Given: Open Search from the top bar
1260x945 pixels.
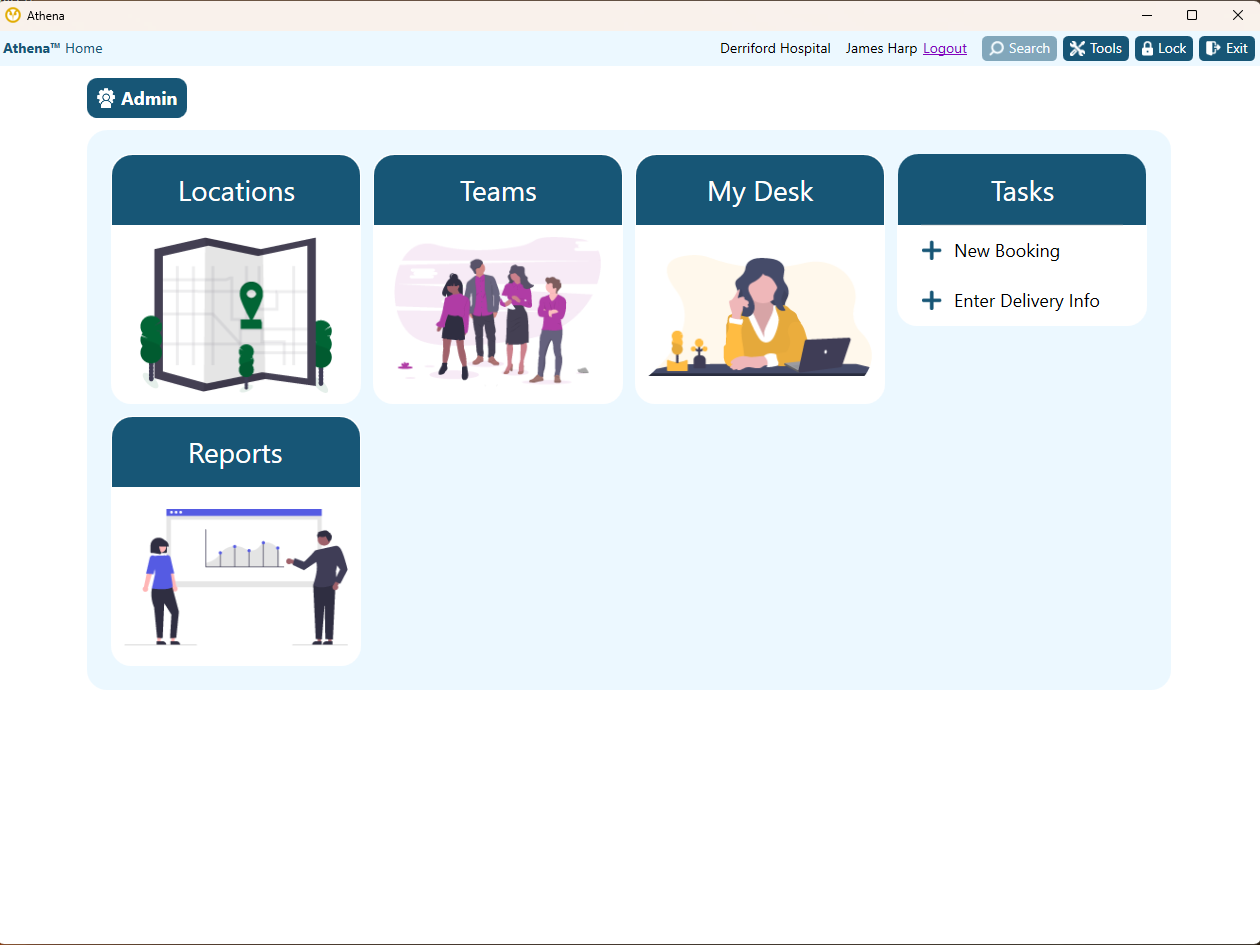Looking at the screenshot, I should coord(1019,48).
